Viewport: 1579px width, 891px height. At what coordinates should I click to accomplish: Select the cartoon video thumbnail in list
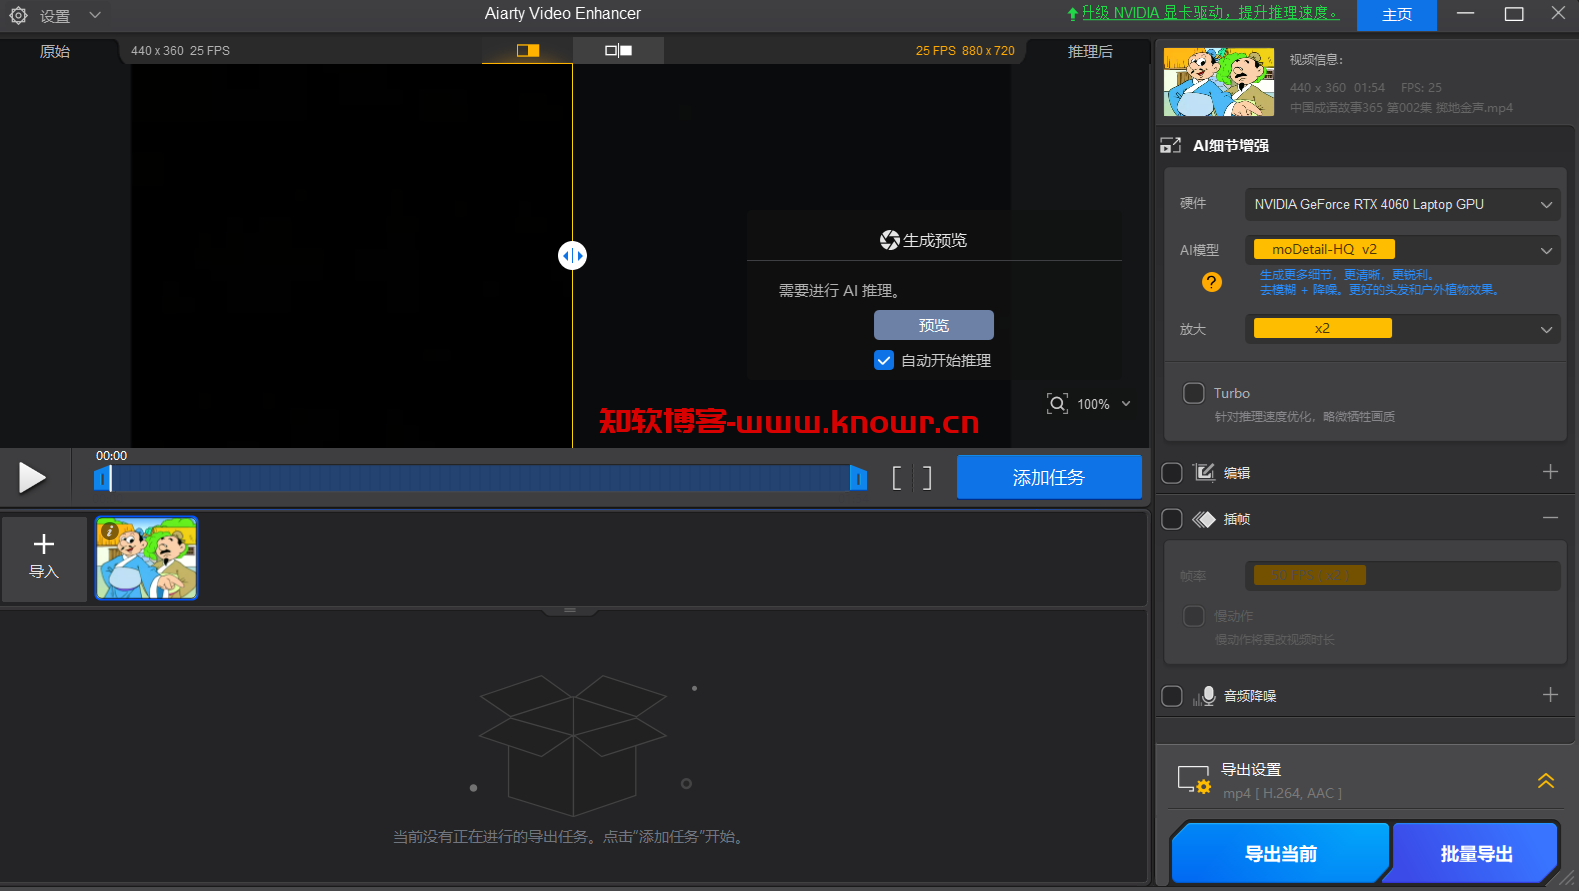click(x=147, y=558)
